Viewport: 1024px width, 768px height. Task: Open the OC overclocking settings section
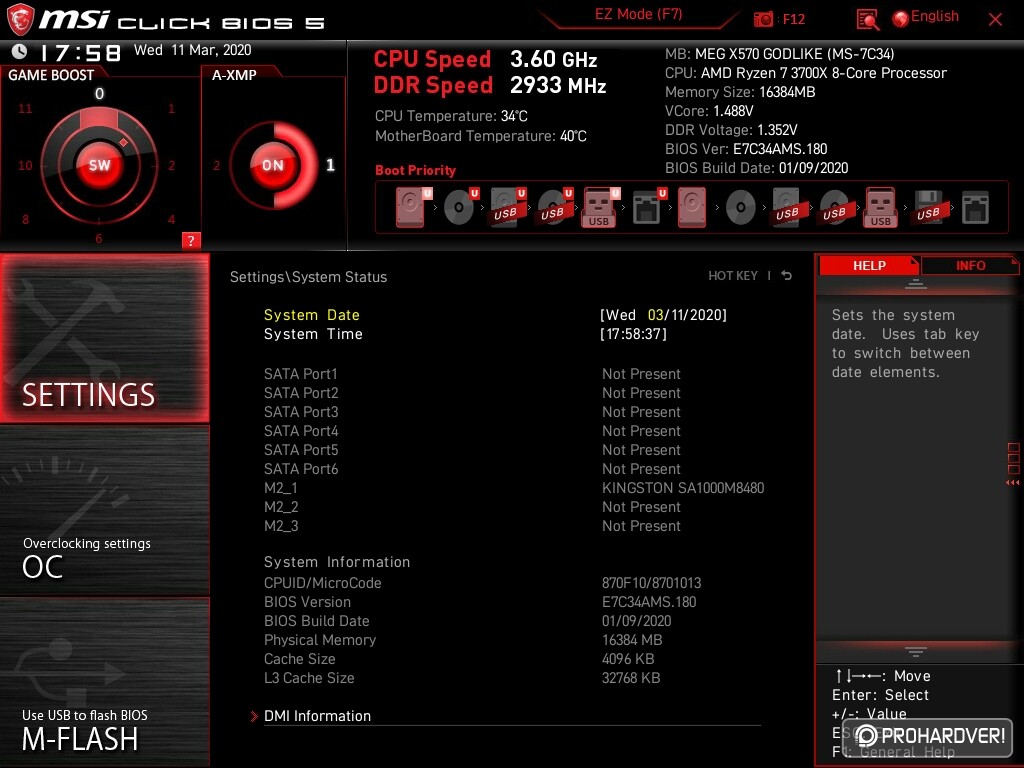pyautogui.click(x=104, y=511)
